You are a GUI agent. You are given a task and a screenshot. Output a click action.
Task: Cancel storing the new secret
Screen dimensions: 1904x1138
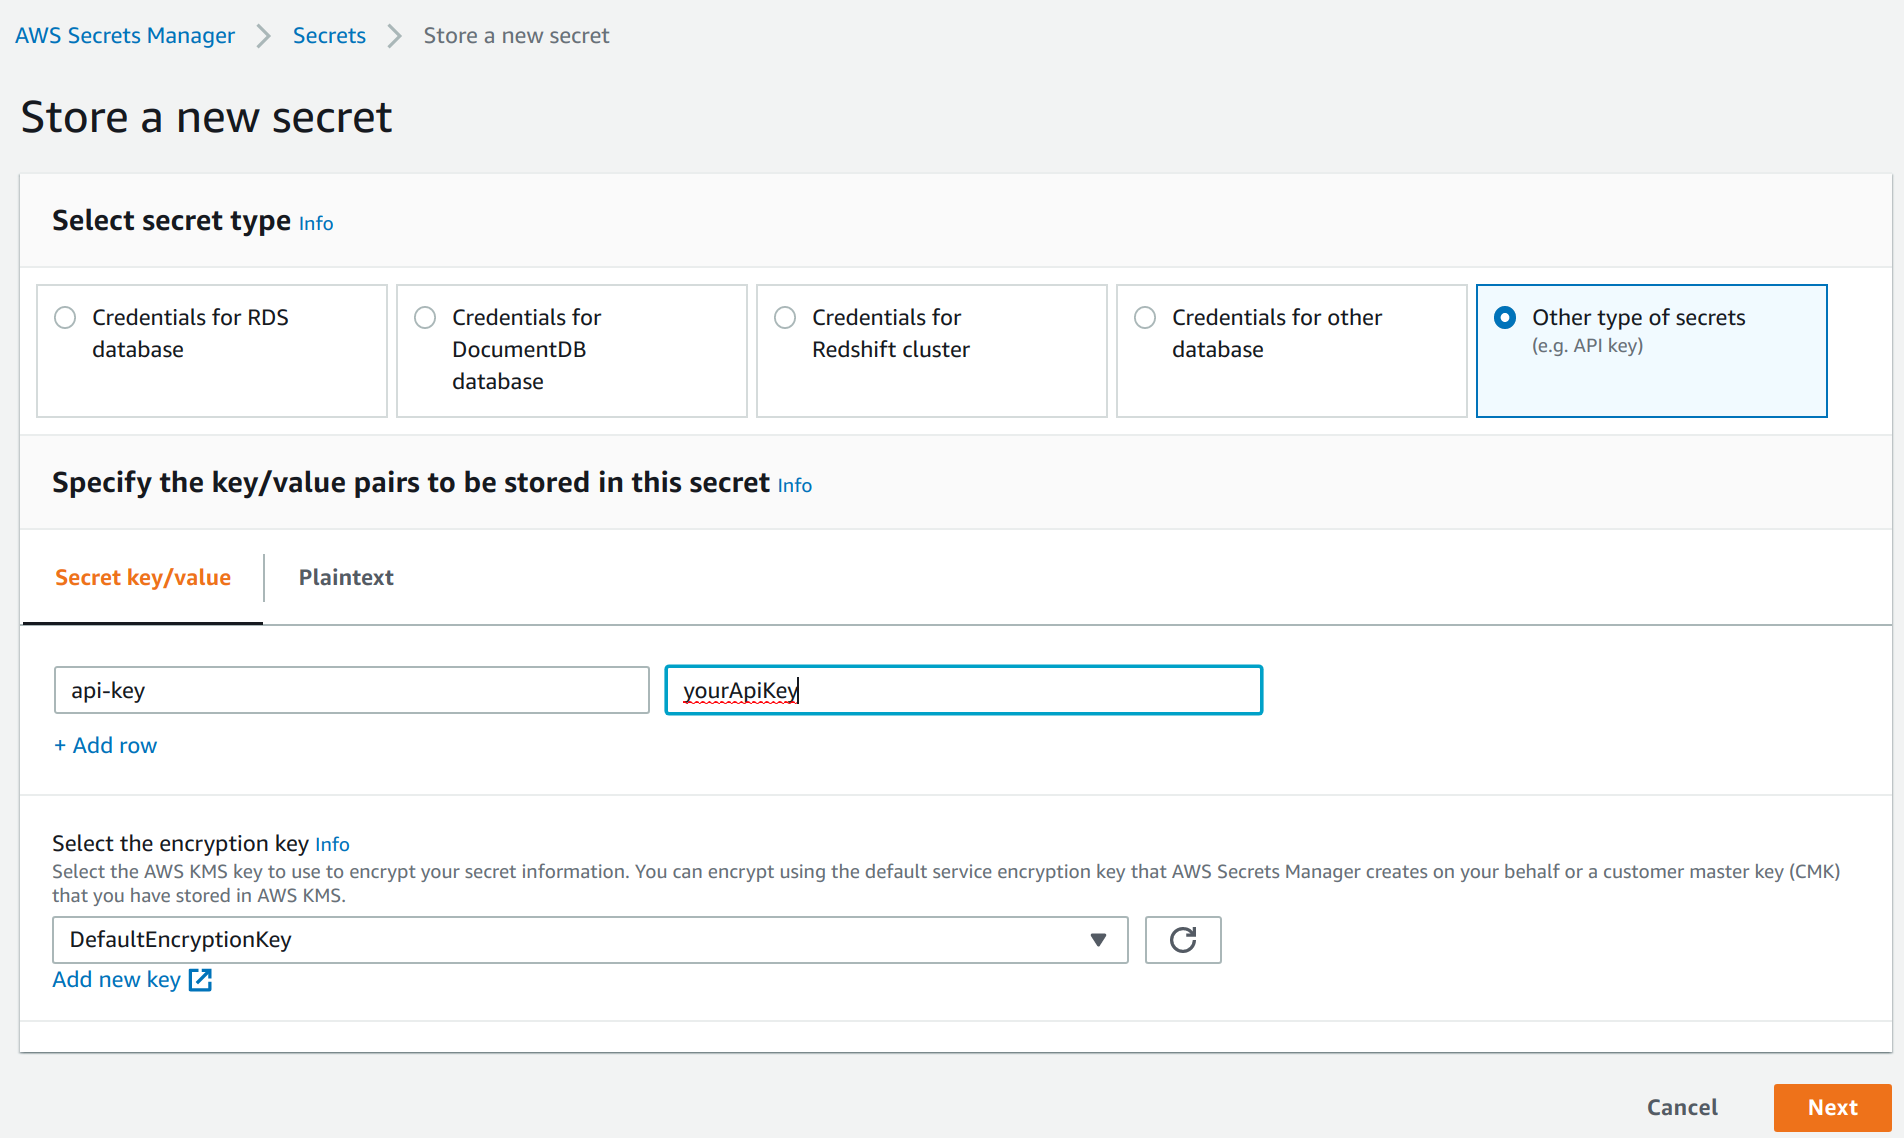click(x=1682, y=1107)
